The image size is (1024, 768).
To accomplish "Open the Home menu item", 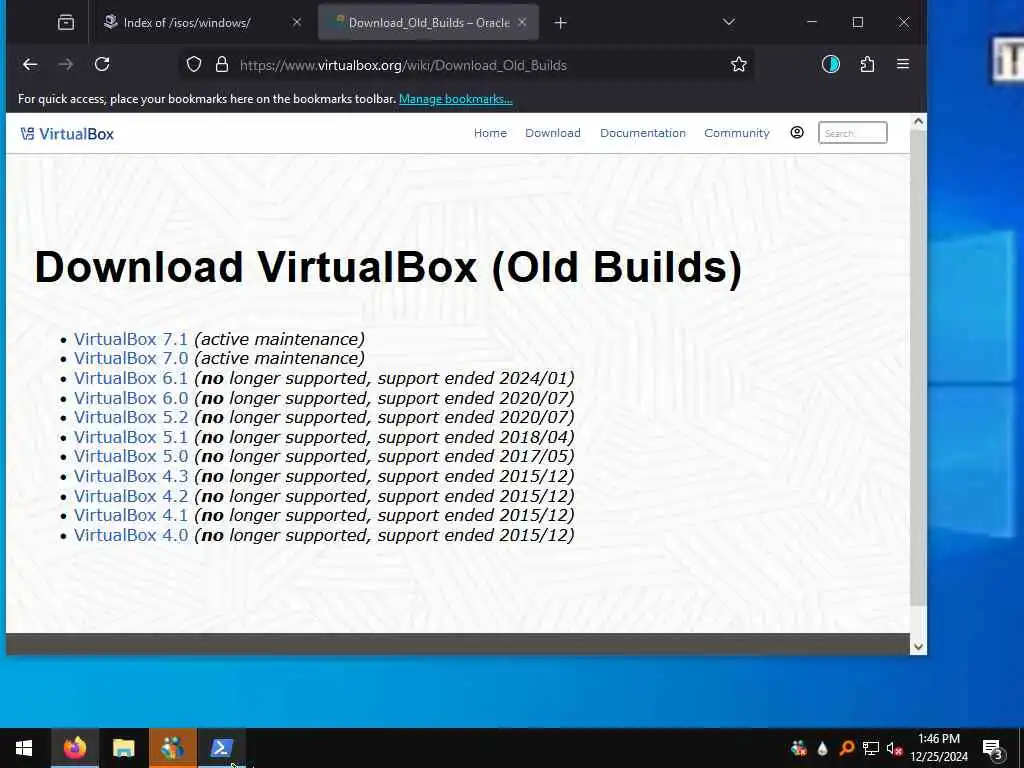I will (x=490, y=133).
